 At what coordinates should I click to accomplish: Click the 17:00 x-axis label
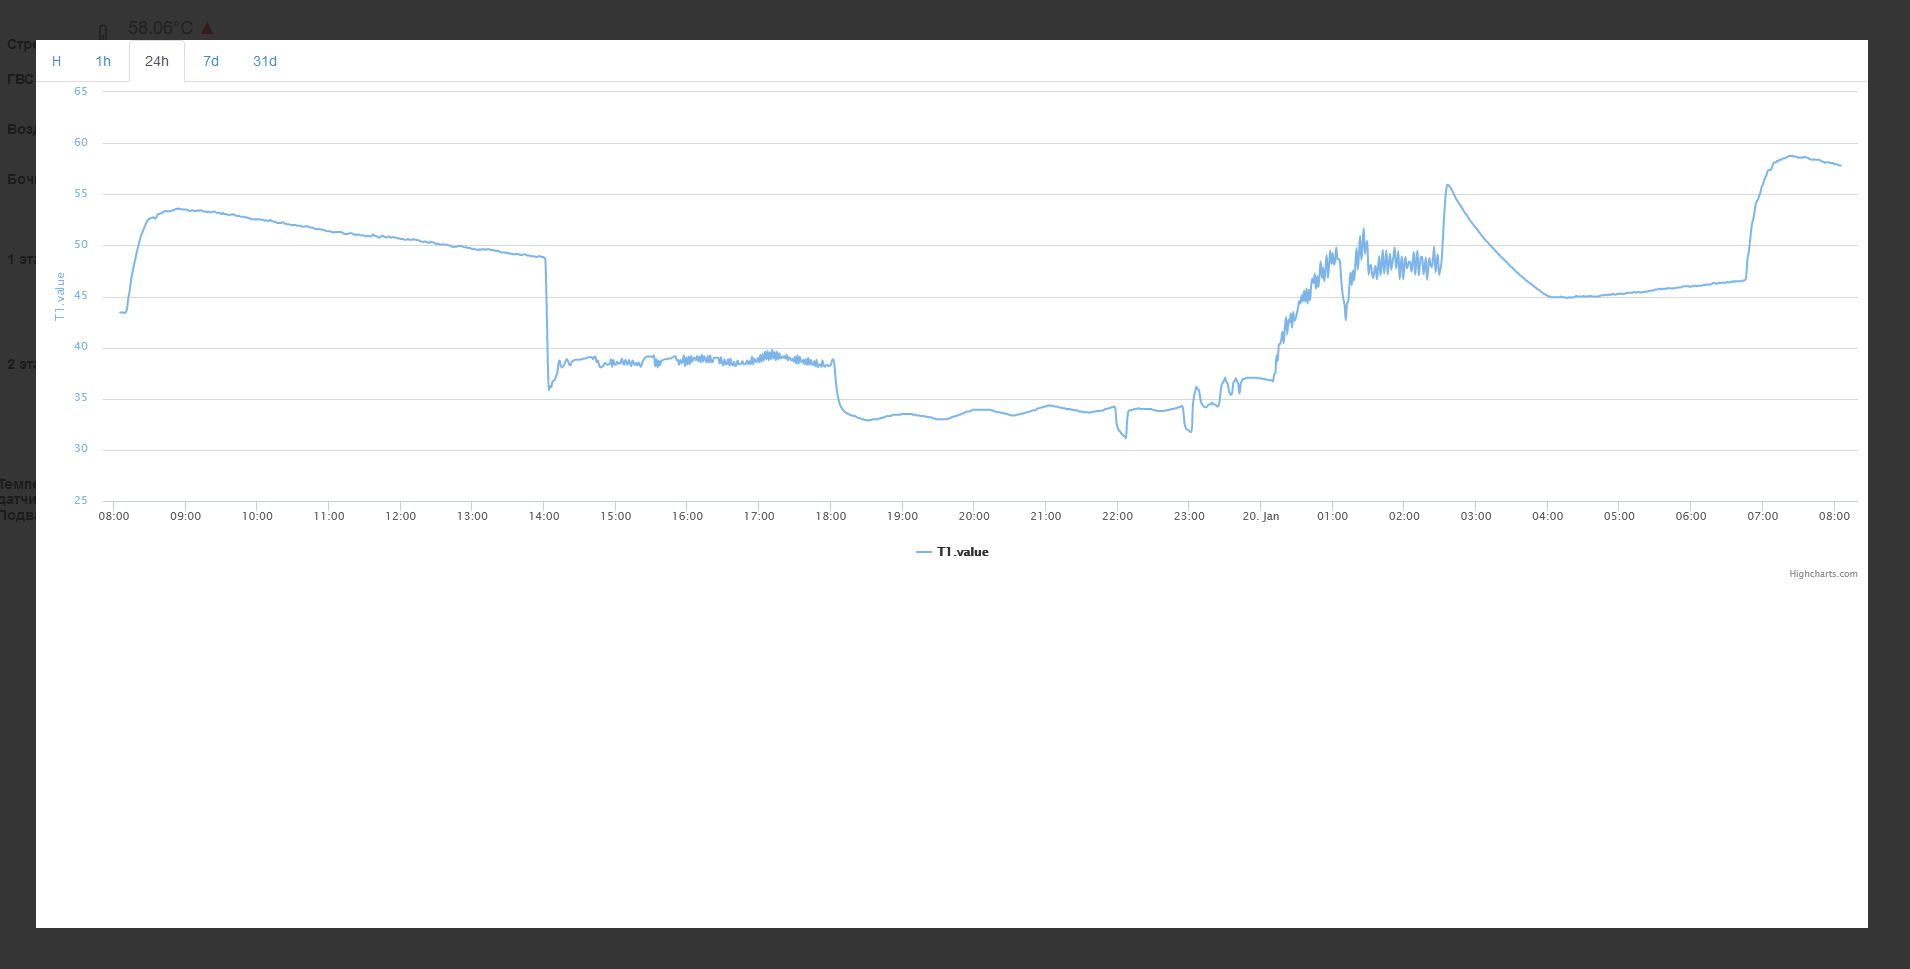[x=759, y=516]
